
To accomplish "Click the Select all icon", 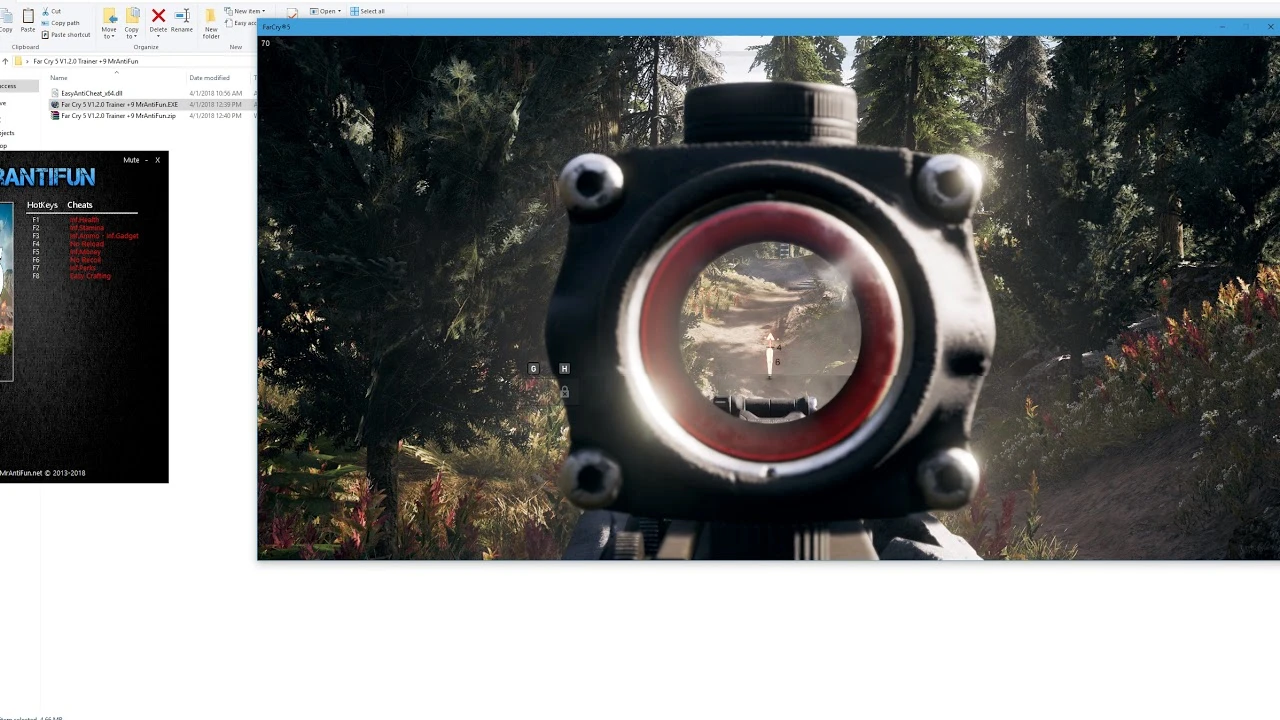I will (x=366, y=11).
